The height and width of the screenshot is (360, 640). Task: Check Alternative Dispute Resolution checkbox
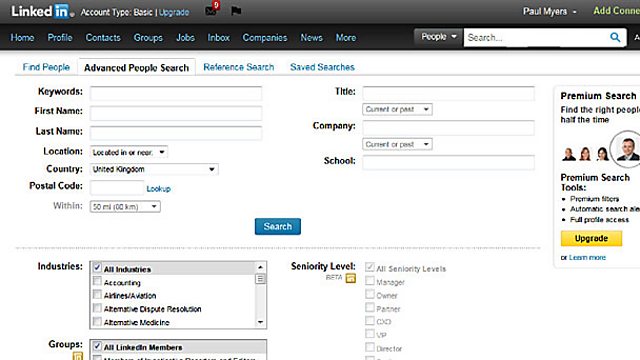tap(97, 308)
